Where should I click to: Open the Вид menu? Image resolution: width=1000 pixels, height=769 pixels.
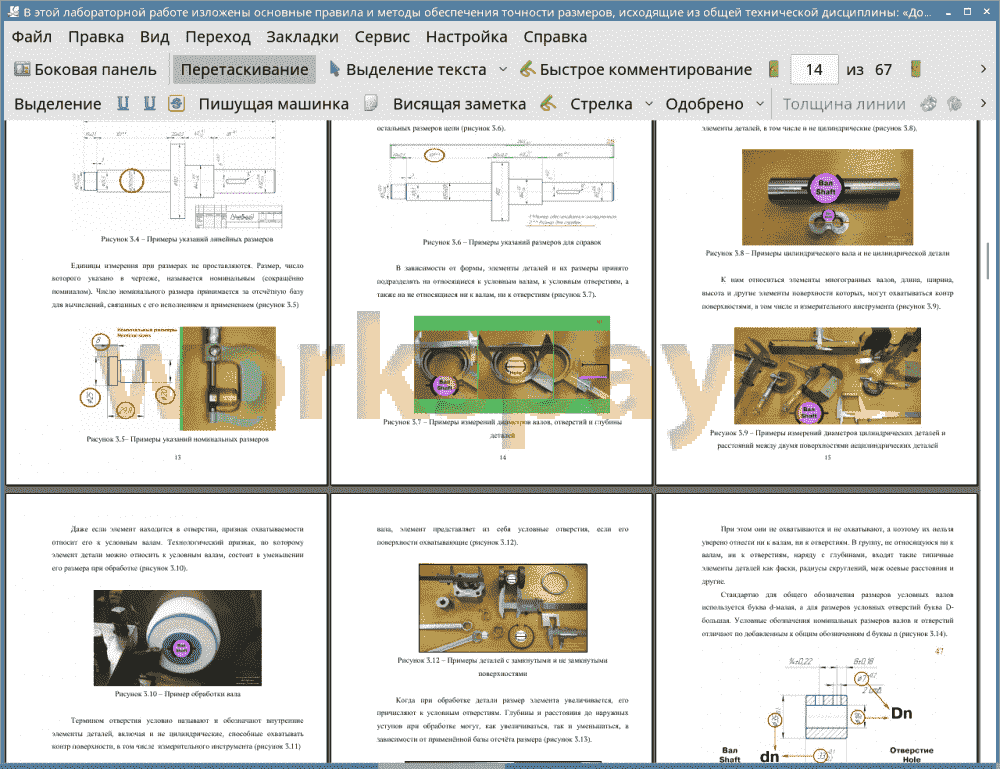point(154,37)
